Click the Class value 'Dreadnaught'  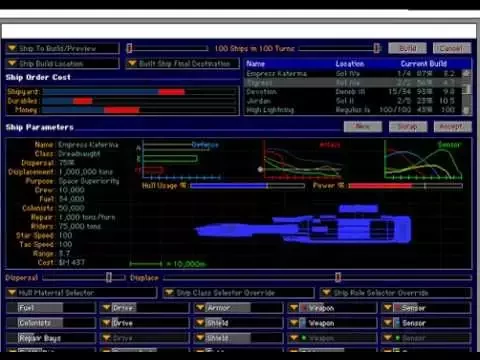click(79, 154)
